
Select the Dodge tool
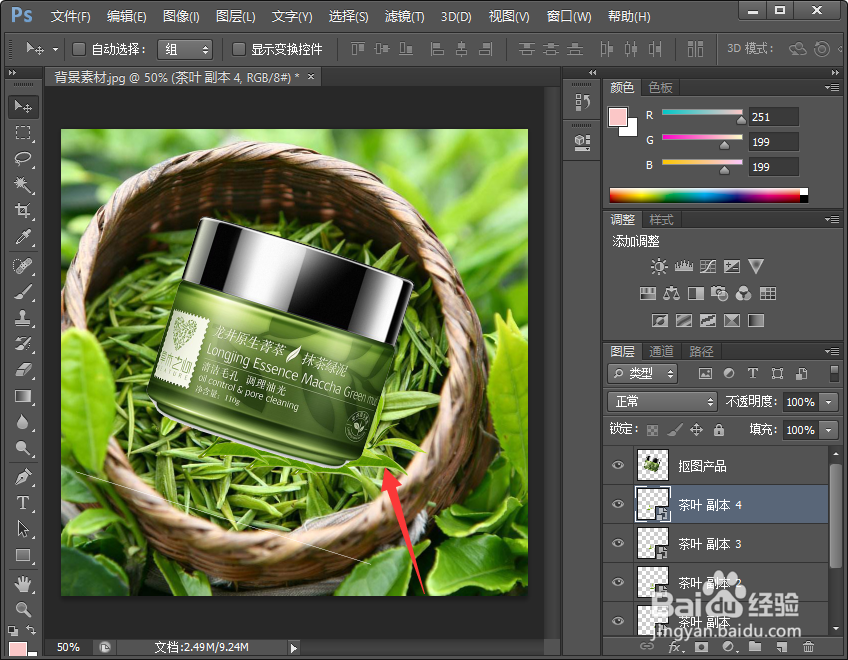23,448
